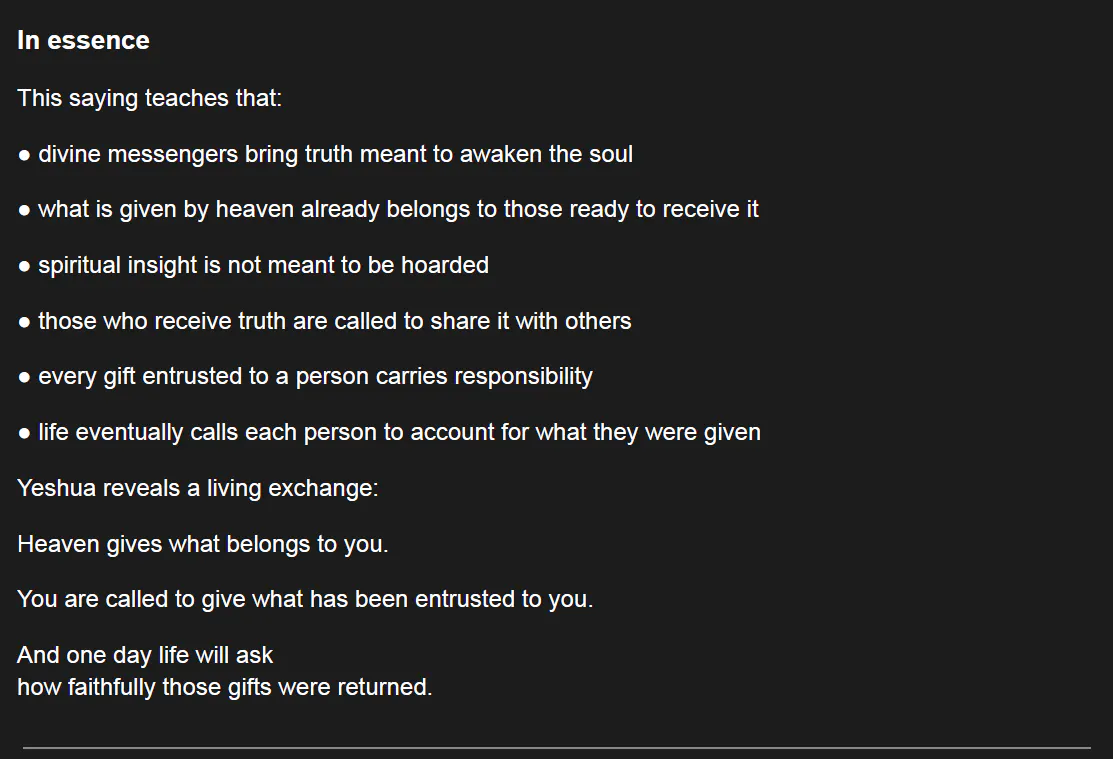Click the bullet dot before "what is given"
Screen dimensions: 1113x759
(25, 211)
